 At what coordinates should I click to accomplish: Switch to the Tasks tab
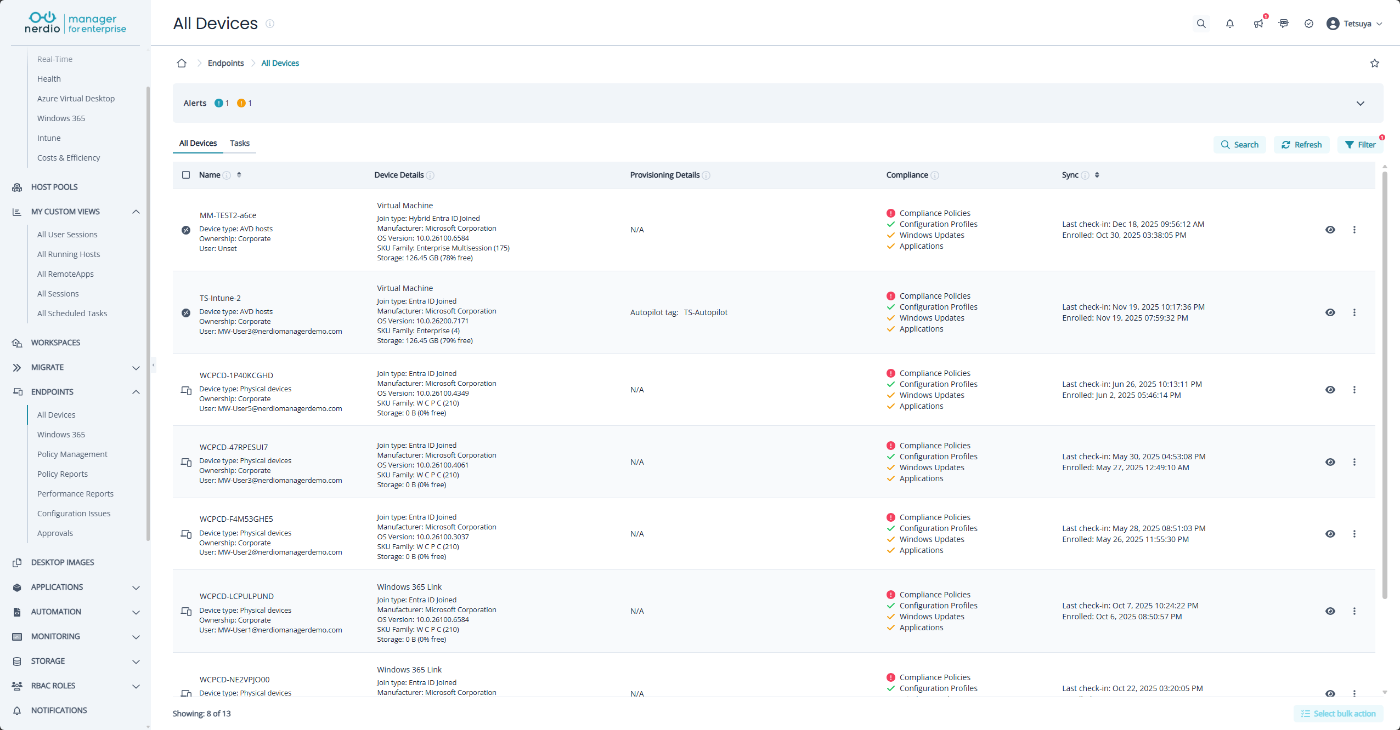(x=240, y=144)
